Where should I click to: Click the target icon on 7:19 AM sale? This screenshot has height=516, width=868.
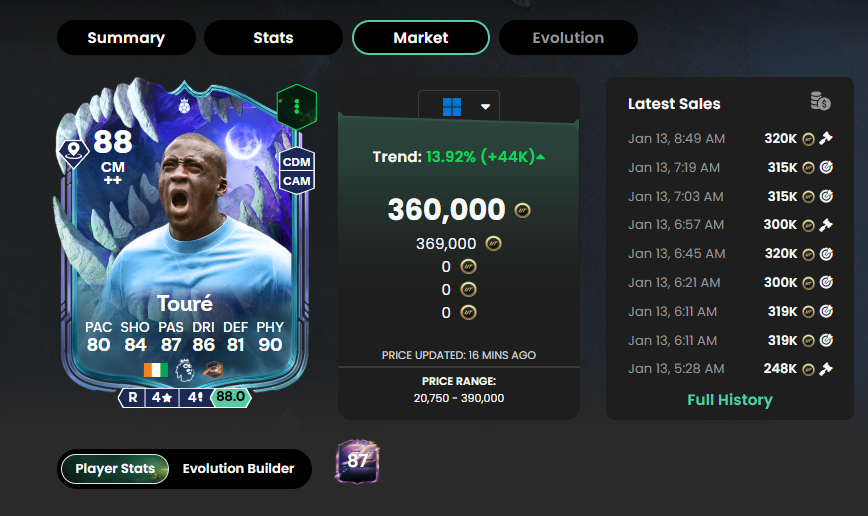pyautogui.click(x=826, y=167)
